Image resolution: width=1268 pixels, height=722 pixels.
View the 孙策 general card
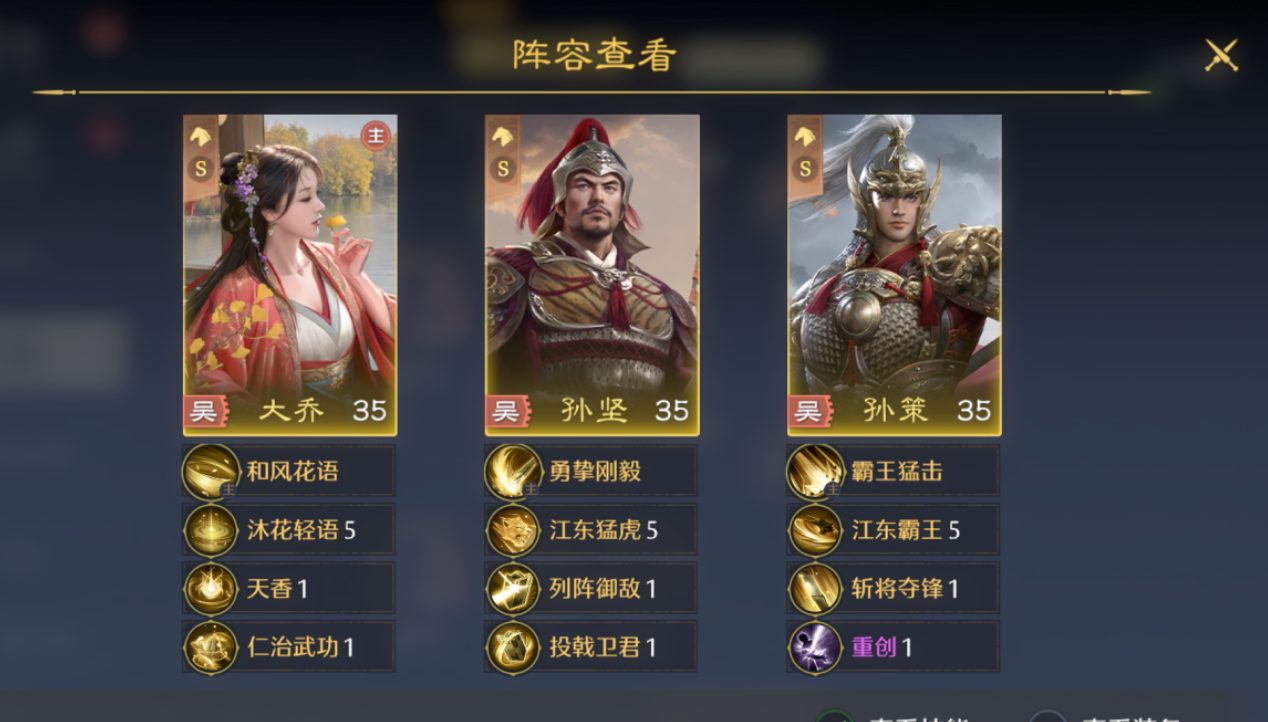coord(894,275)
